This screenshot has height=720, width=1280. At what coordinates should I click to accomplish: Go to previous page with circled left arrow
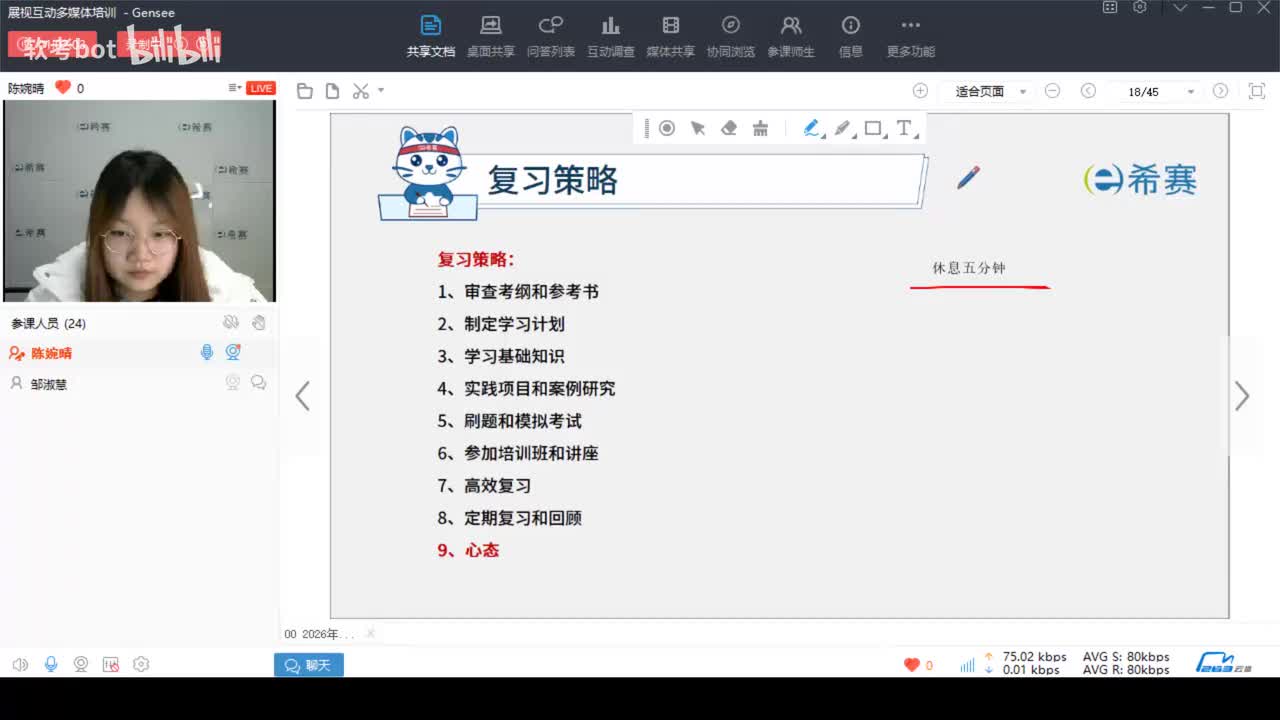click(x=1088, y=91)
